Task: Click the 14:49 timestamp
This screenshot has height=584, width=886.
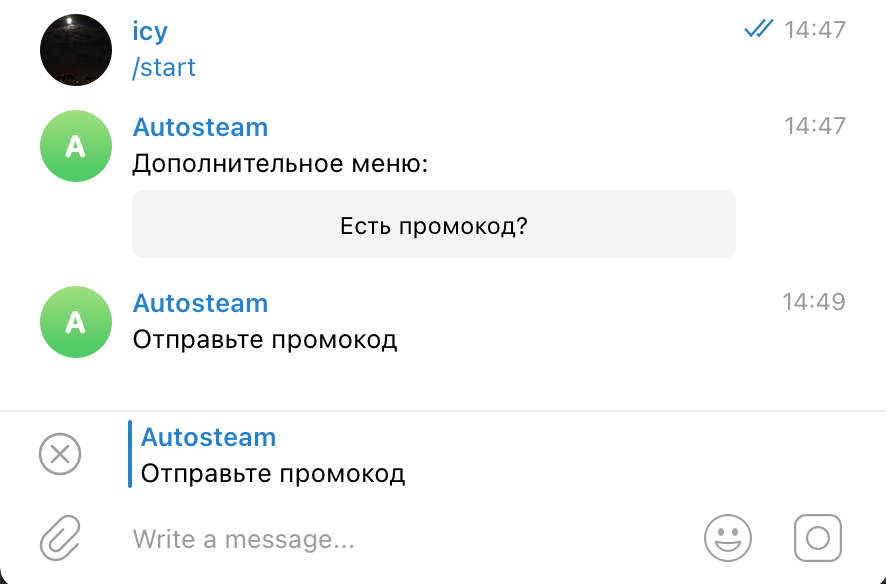Action: 814,302
